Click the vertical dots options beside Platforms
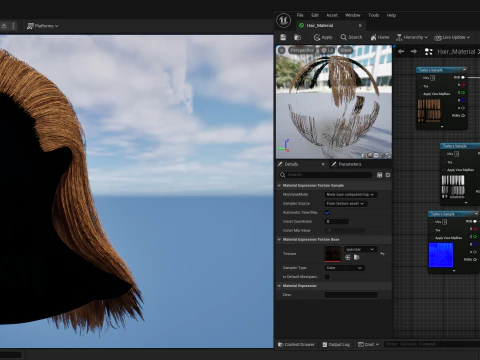Screen dimensions: 480x360 pyautogui.click(x=13, y=26)
